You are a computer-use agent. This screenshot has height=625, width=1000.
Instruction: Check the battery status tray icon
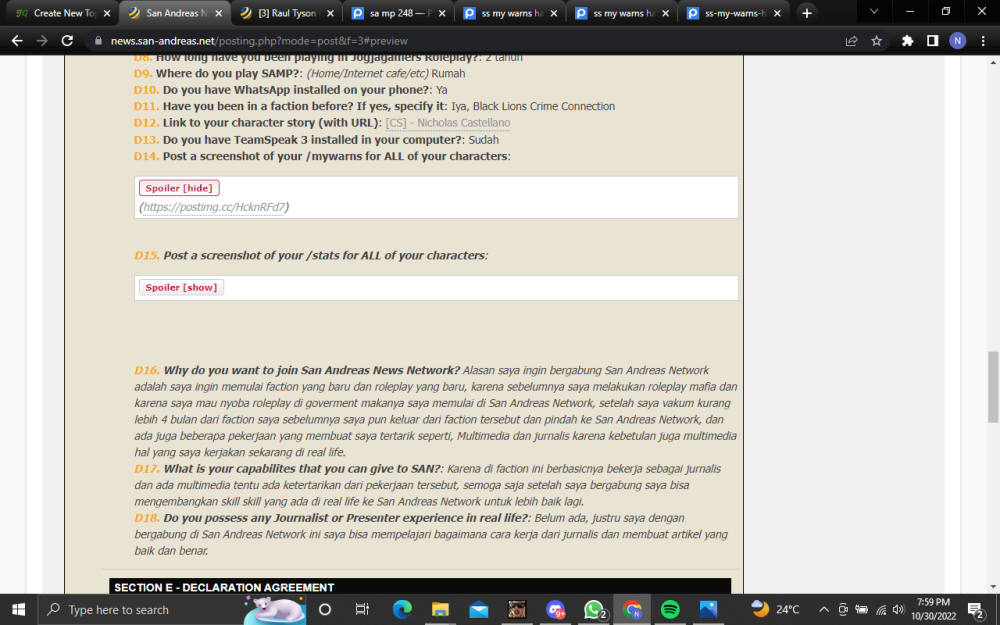862,610
